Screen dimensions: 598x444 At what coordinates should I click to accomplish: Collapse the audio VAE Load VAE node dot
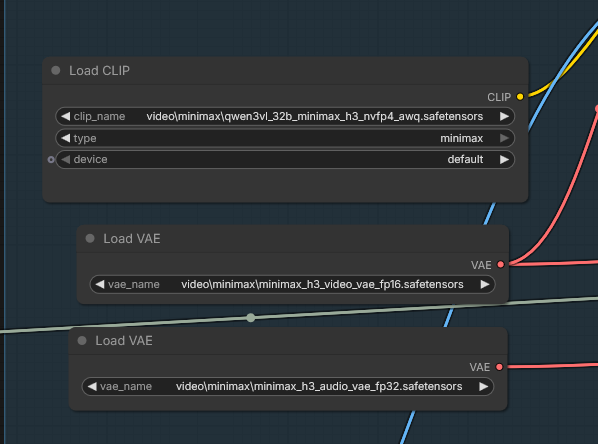[82, 341]
